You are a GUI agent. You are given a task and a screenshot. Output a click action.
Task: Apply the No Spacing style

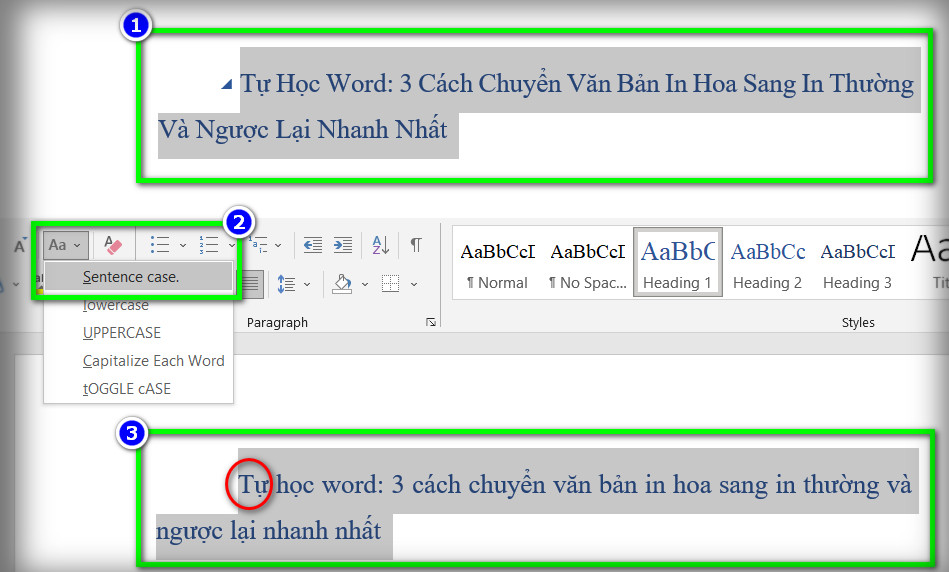(x=588, y=263)
